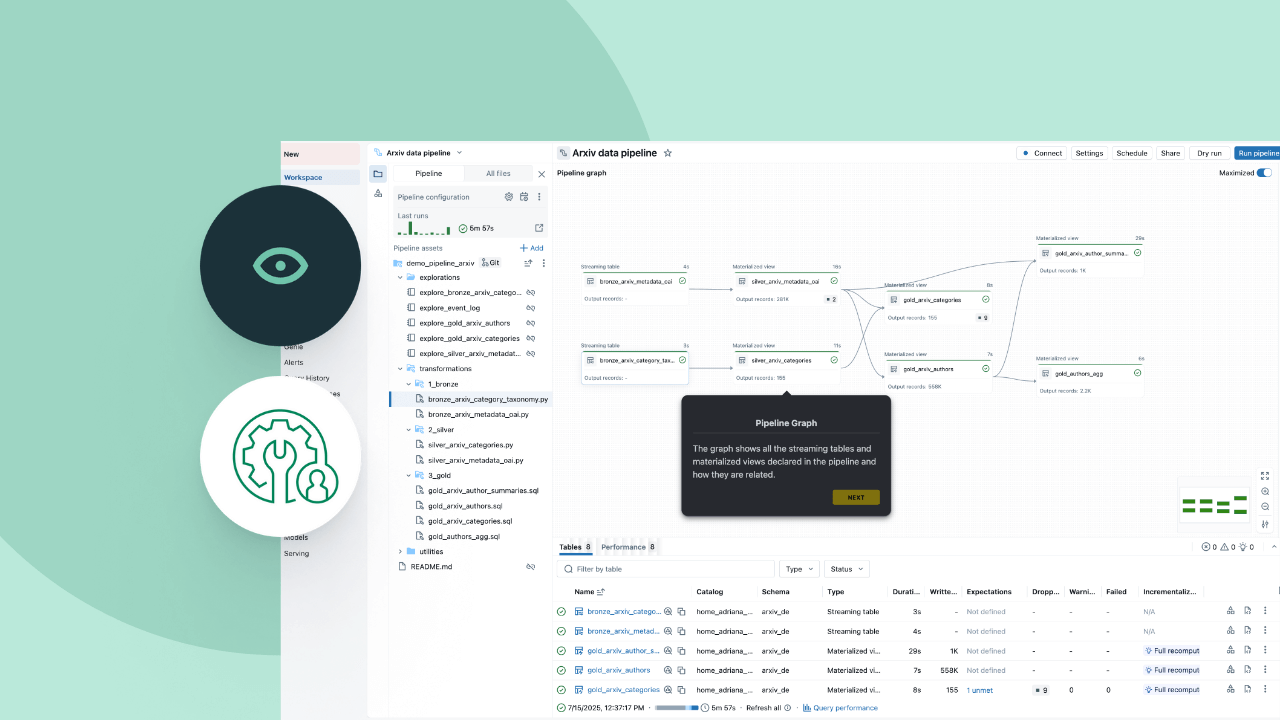
Task: Open the Pipeline configuration kebab menu
Action: pyautogui.click(x=540, y=197)
